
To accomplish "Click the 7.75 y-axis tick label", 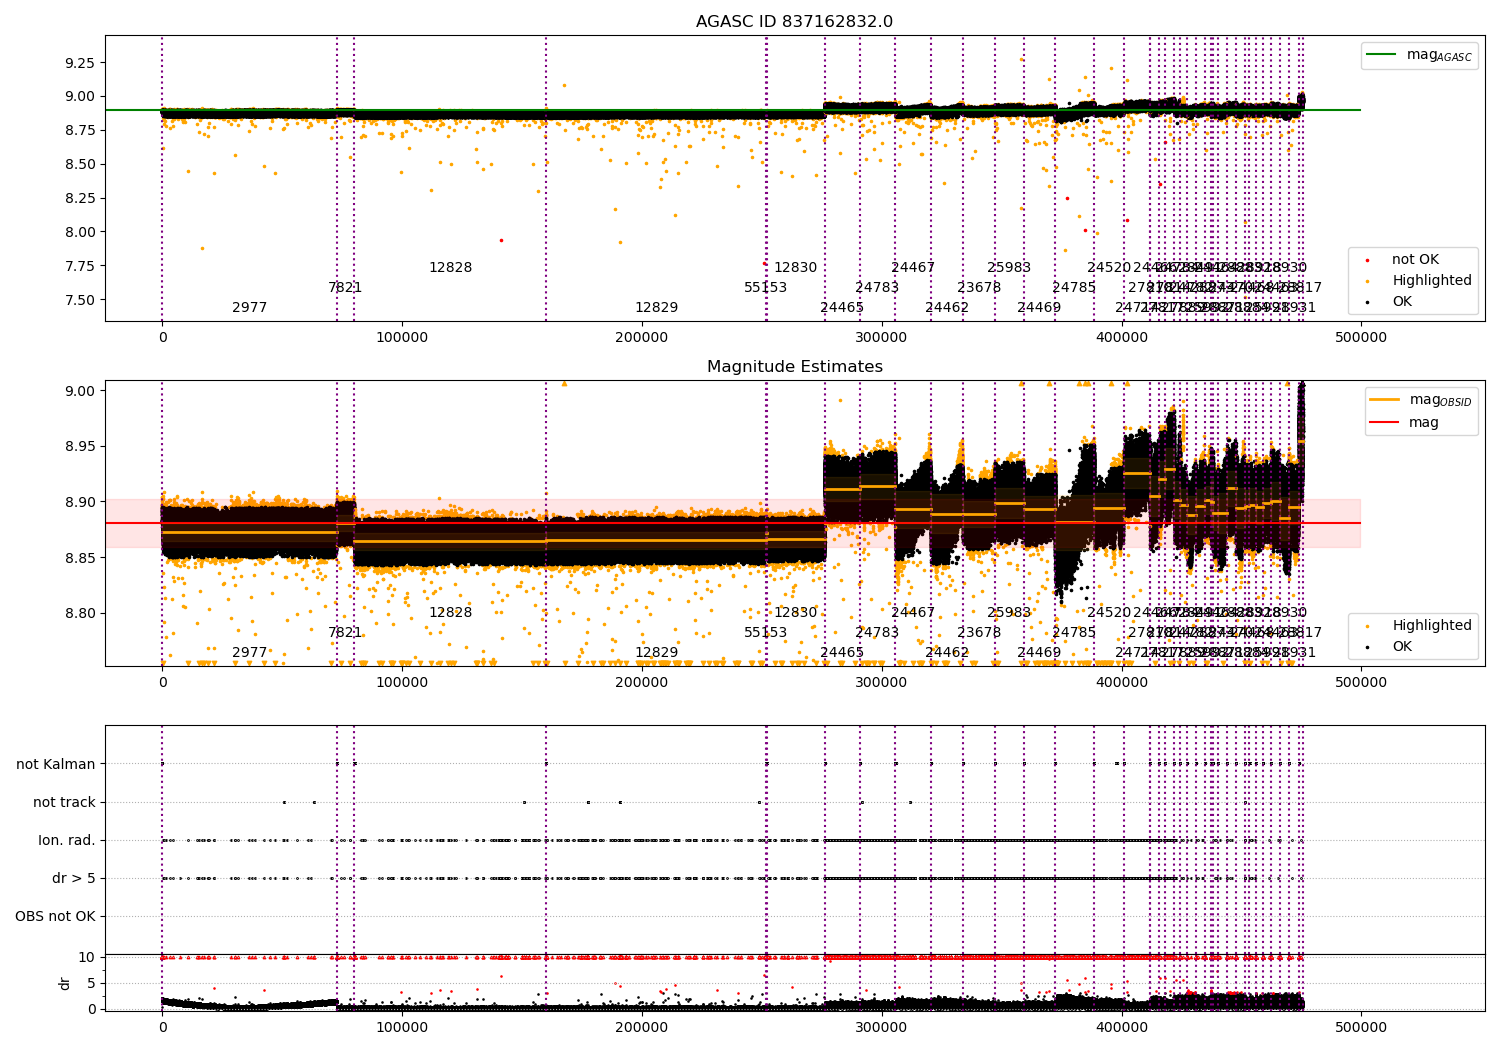I will [x=78, y=267].
